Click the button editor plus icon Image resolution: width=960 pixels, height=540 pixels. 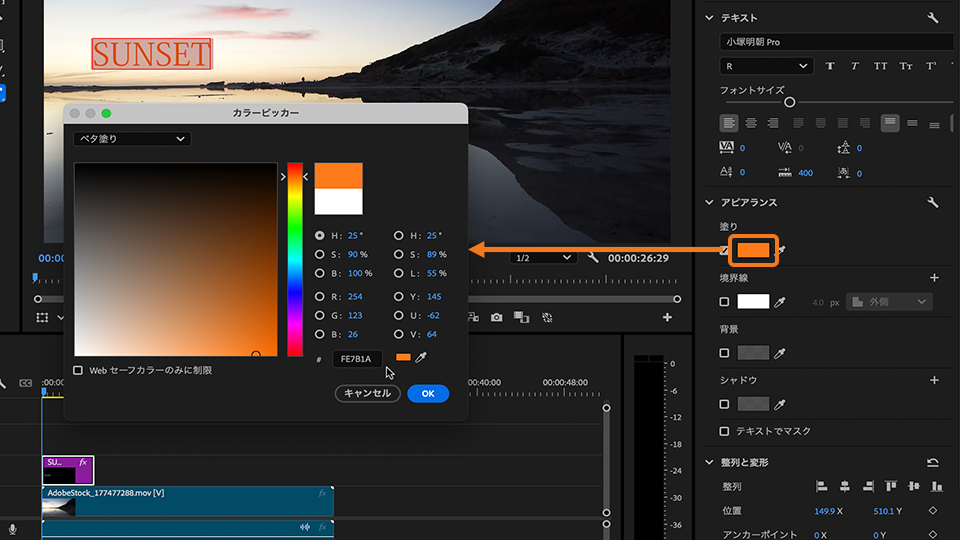[667, 318]
